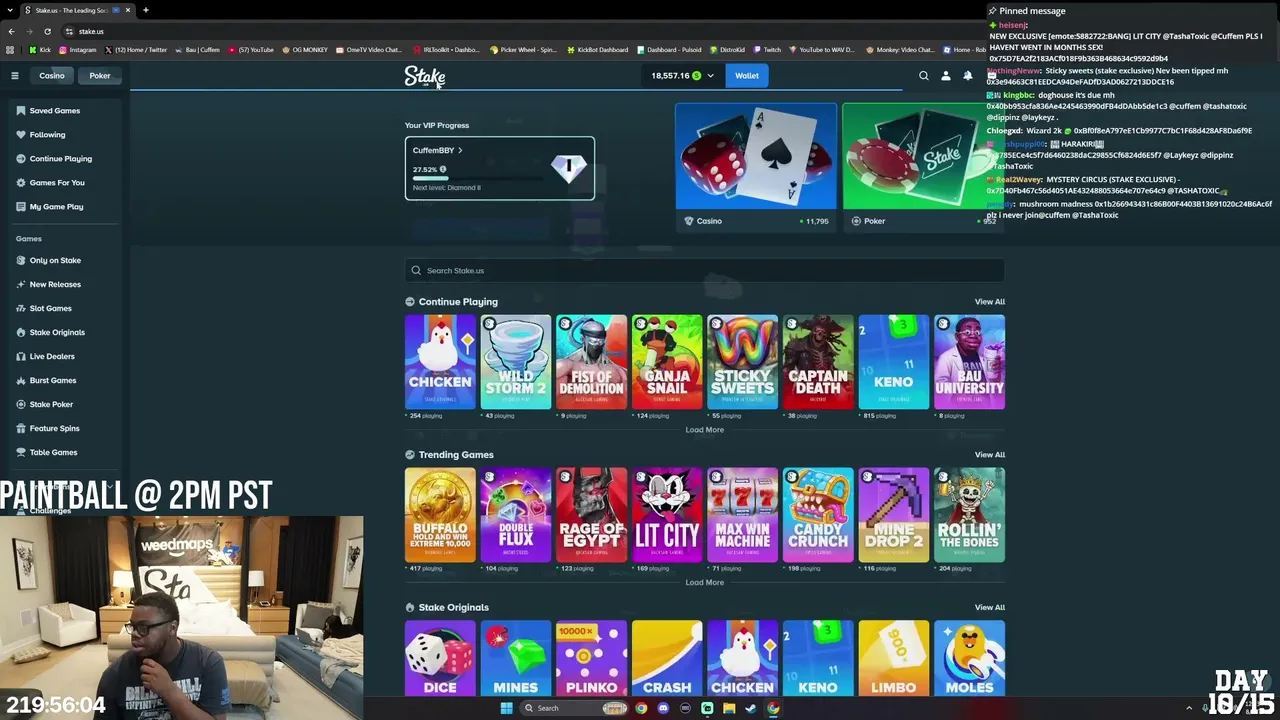Select Continue Playing in the sidebar
1280x720 pixels.
pyautogui.click(x=62, y=159)
